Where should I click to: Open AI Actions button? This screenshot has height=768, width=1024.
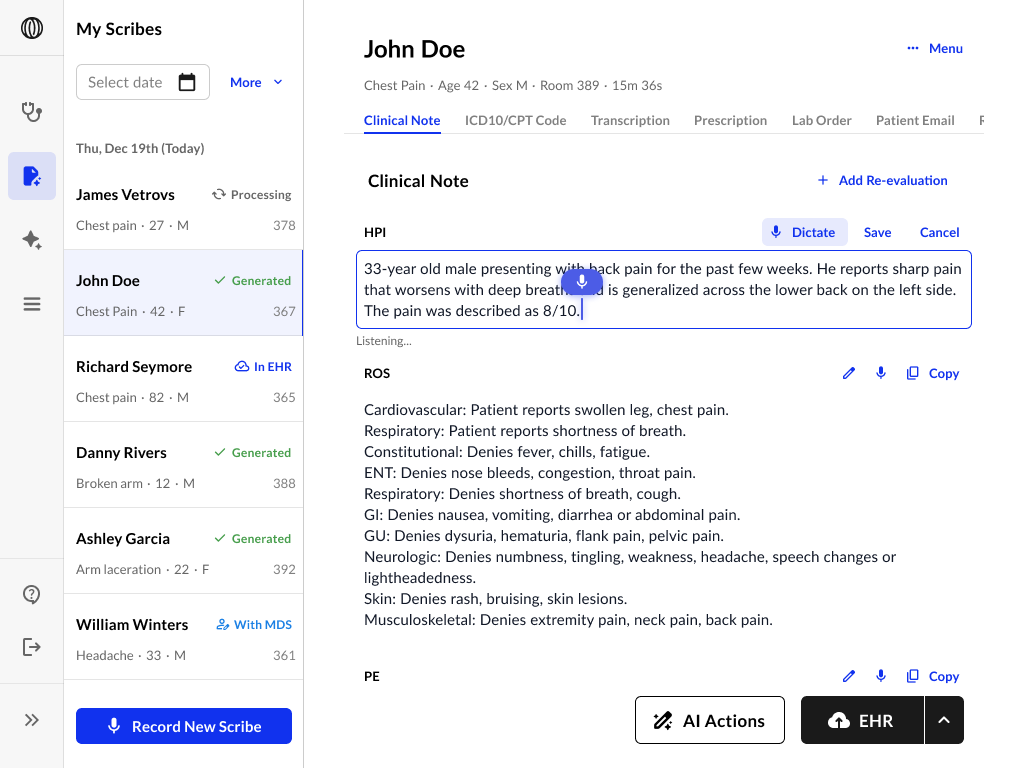[710, 720]
